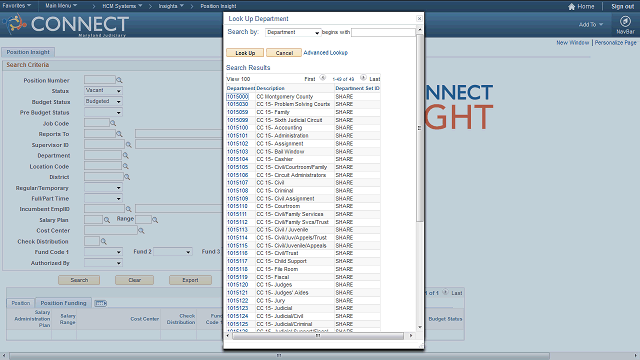Expand the Regular/Temporary dropdown

[103, 188]
